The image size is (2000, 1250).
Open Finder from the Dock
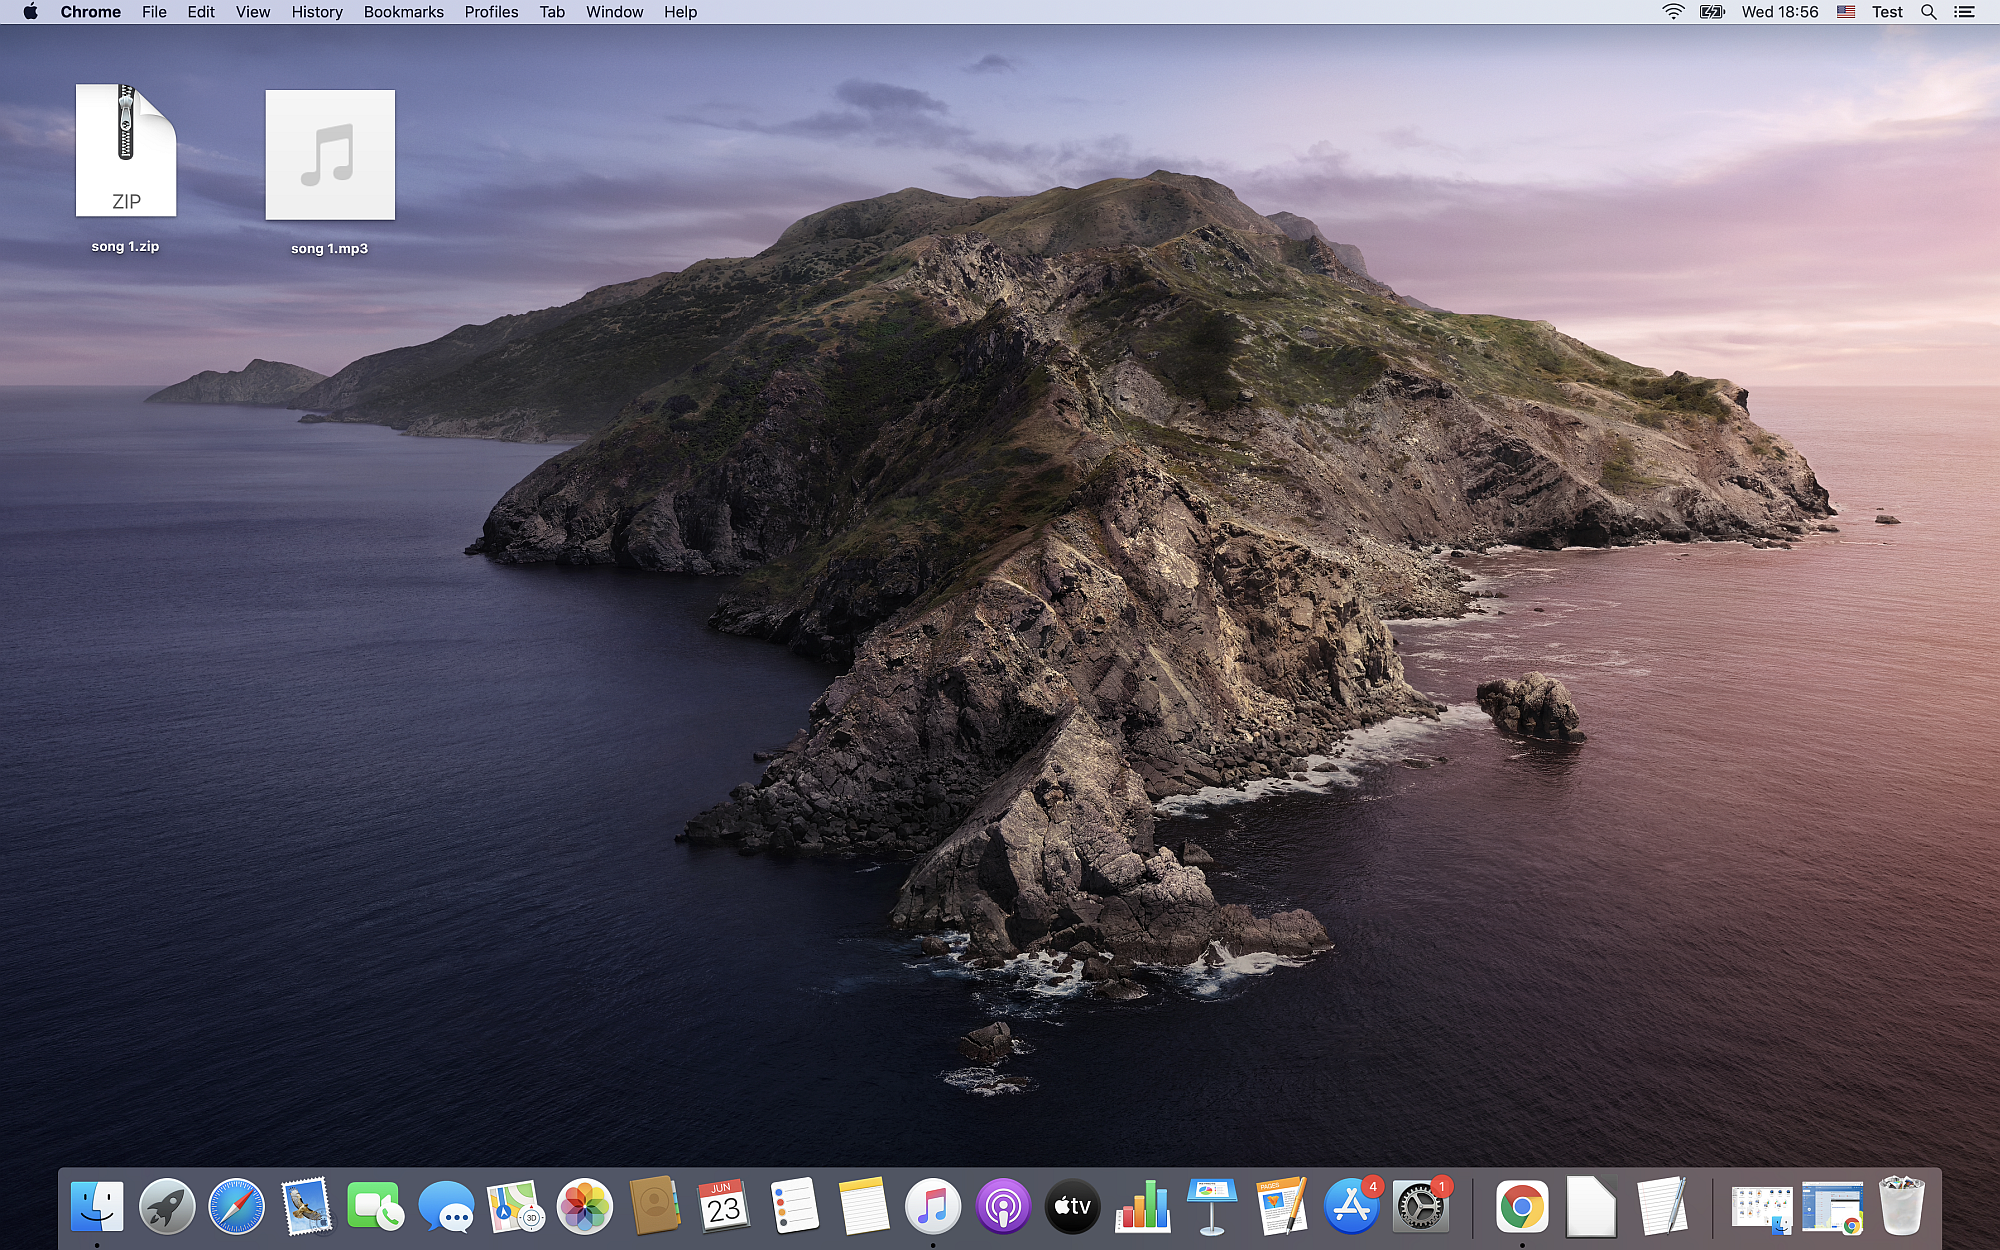97,1207
